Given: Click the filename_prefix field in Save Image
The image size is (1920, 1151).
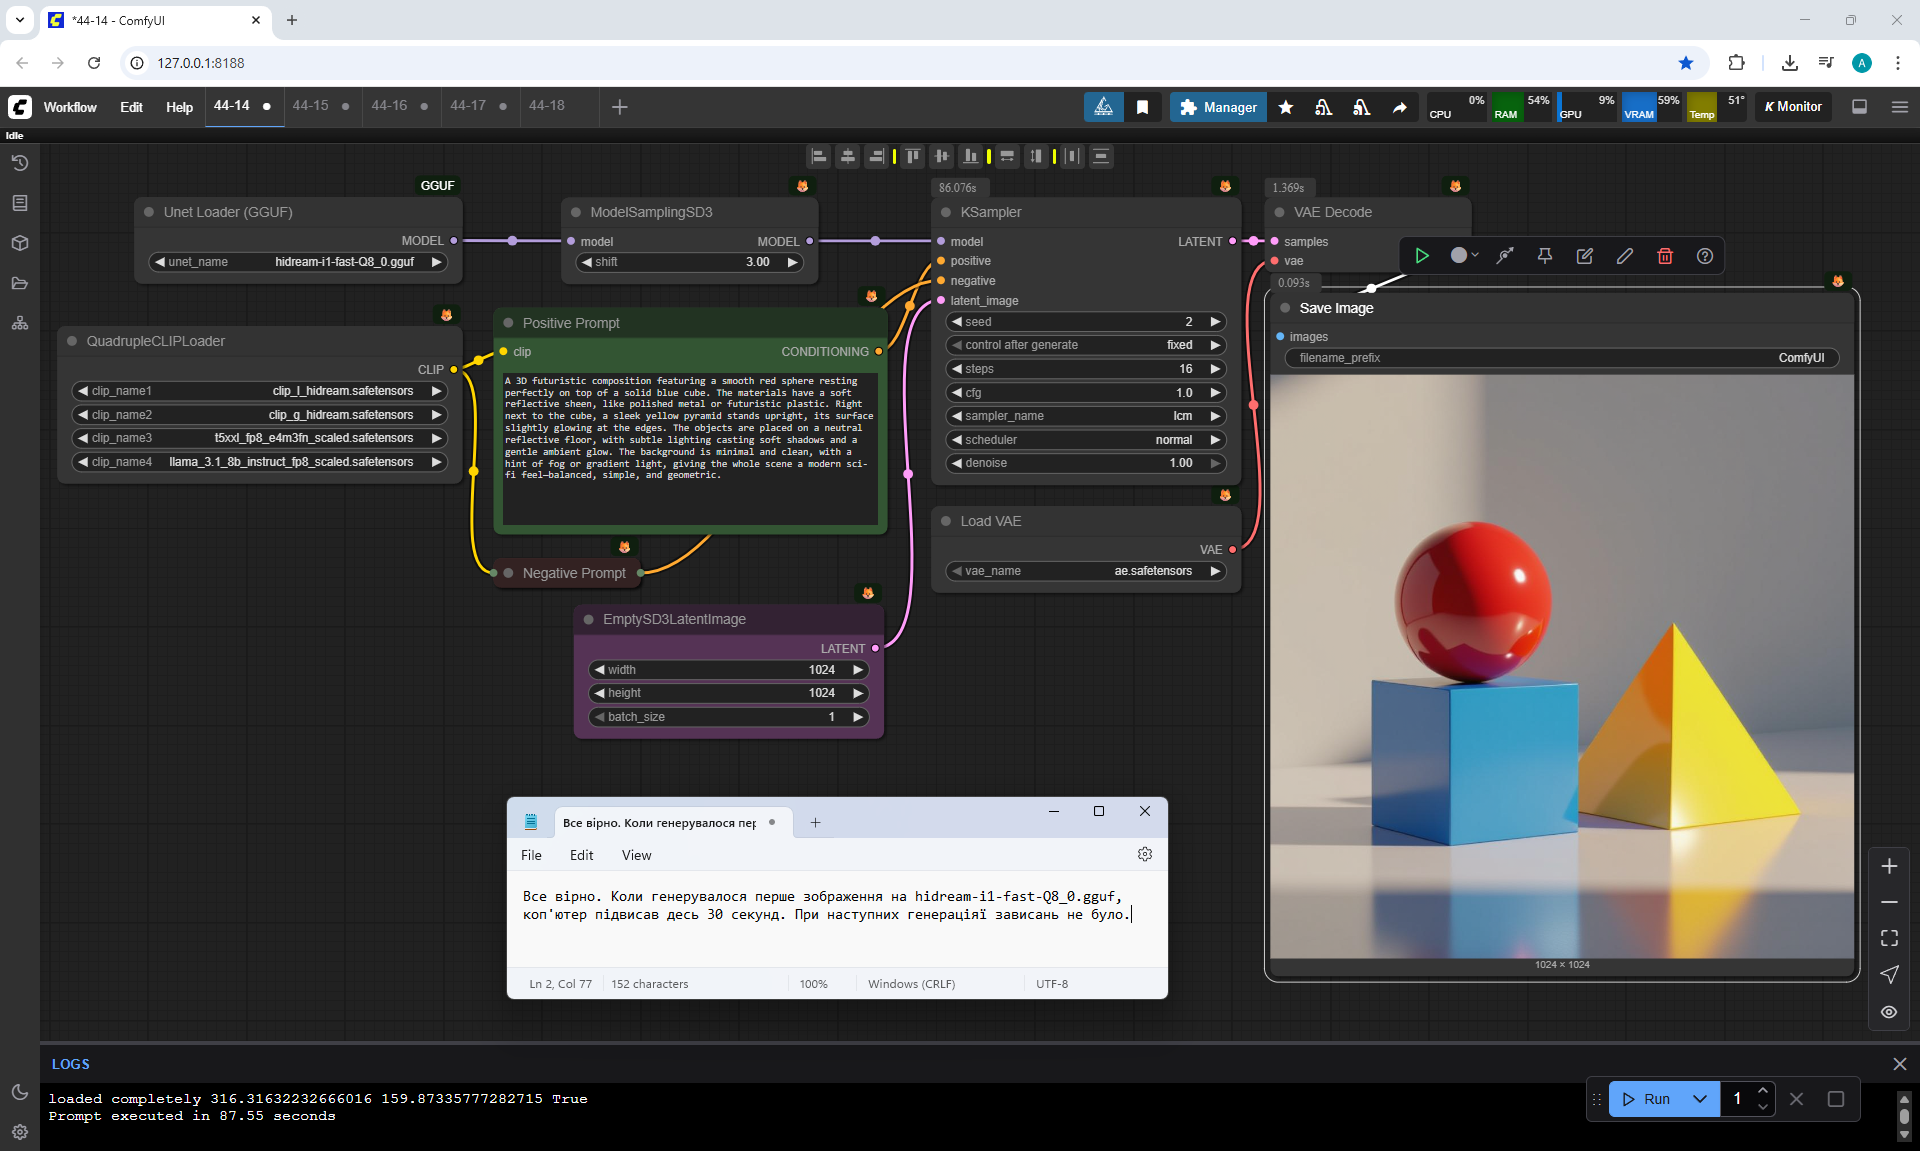Looking at the screenshot, I should click(x=1561, y=358).
